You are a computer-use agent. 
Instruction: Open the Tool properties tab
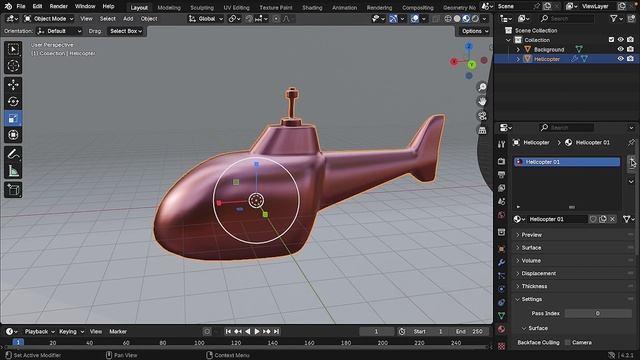point(502,144)
